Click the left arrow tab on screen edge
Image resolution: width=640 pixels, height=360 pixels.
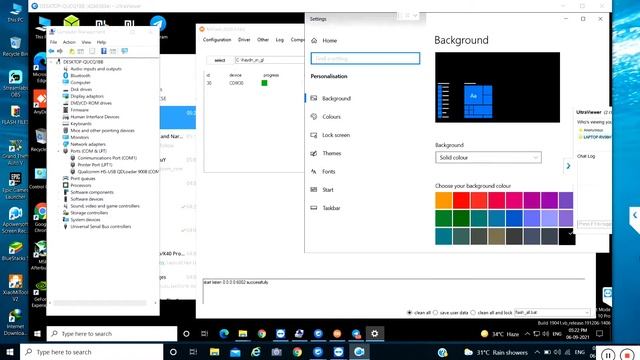click(634, 215)
